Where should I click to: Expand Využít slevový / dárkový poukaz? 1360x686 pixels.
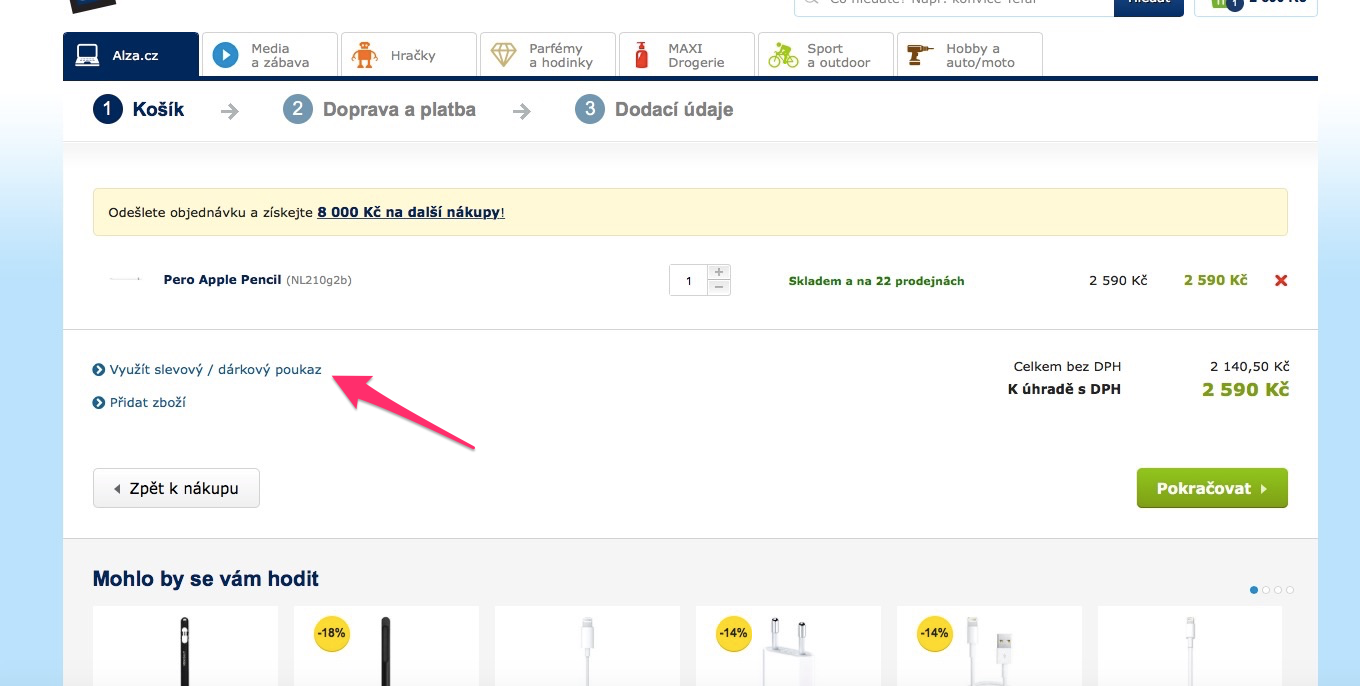point(207,369)
